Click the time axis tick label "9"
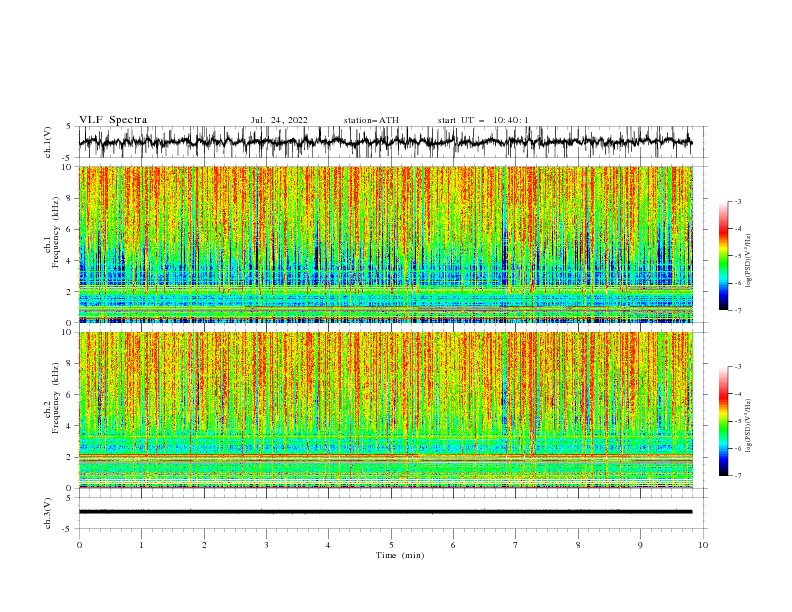 pos(640,545)
